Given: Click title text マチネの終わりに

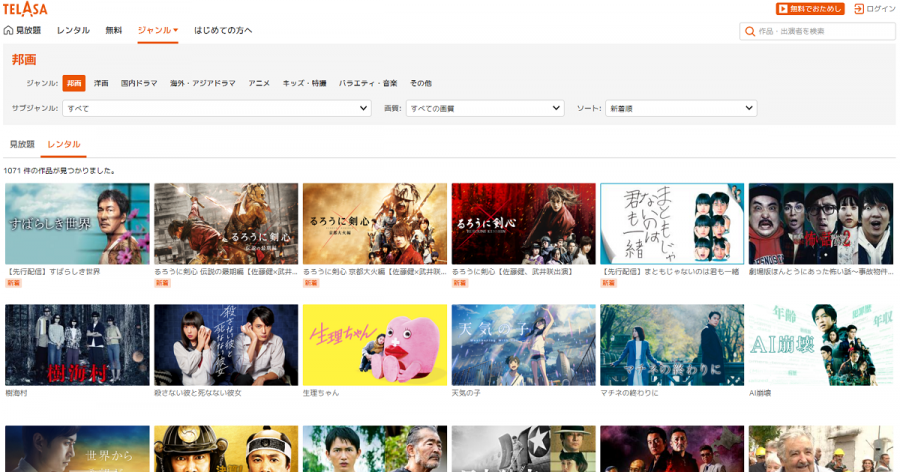Looking at the screenshot, I should 629,393.
